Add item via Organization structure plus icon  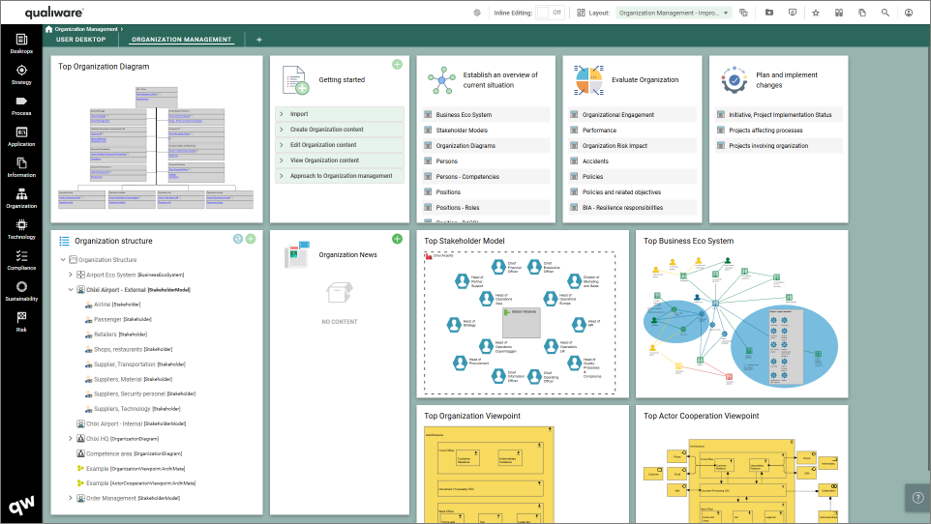pos(251,239)
